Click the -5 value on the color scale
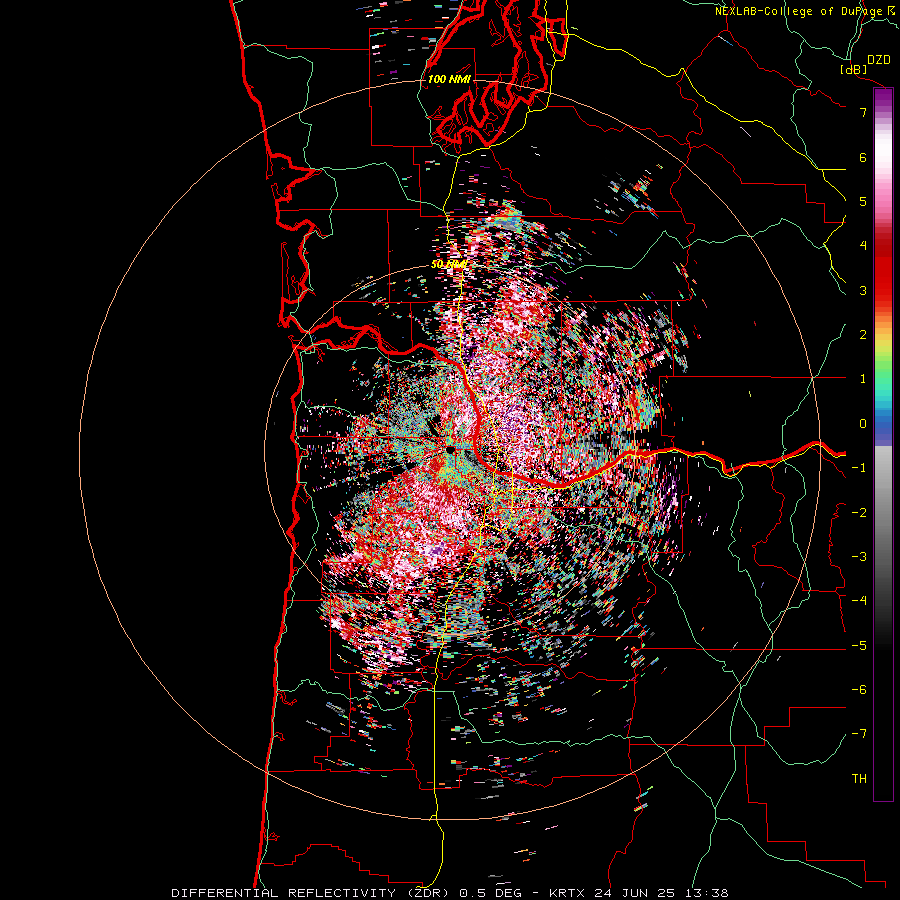The width and height of the screenshot is (900, 900). point(859,646)
